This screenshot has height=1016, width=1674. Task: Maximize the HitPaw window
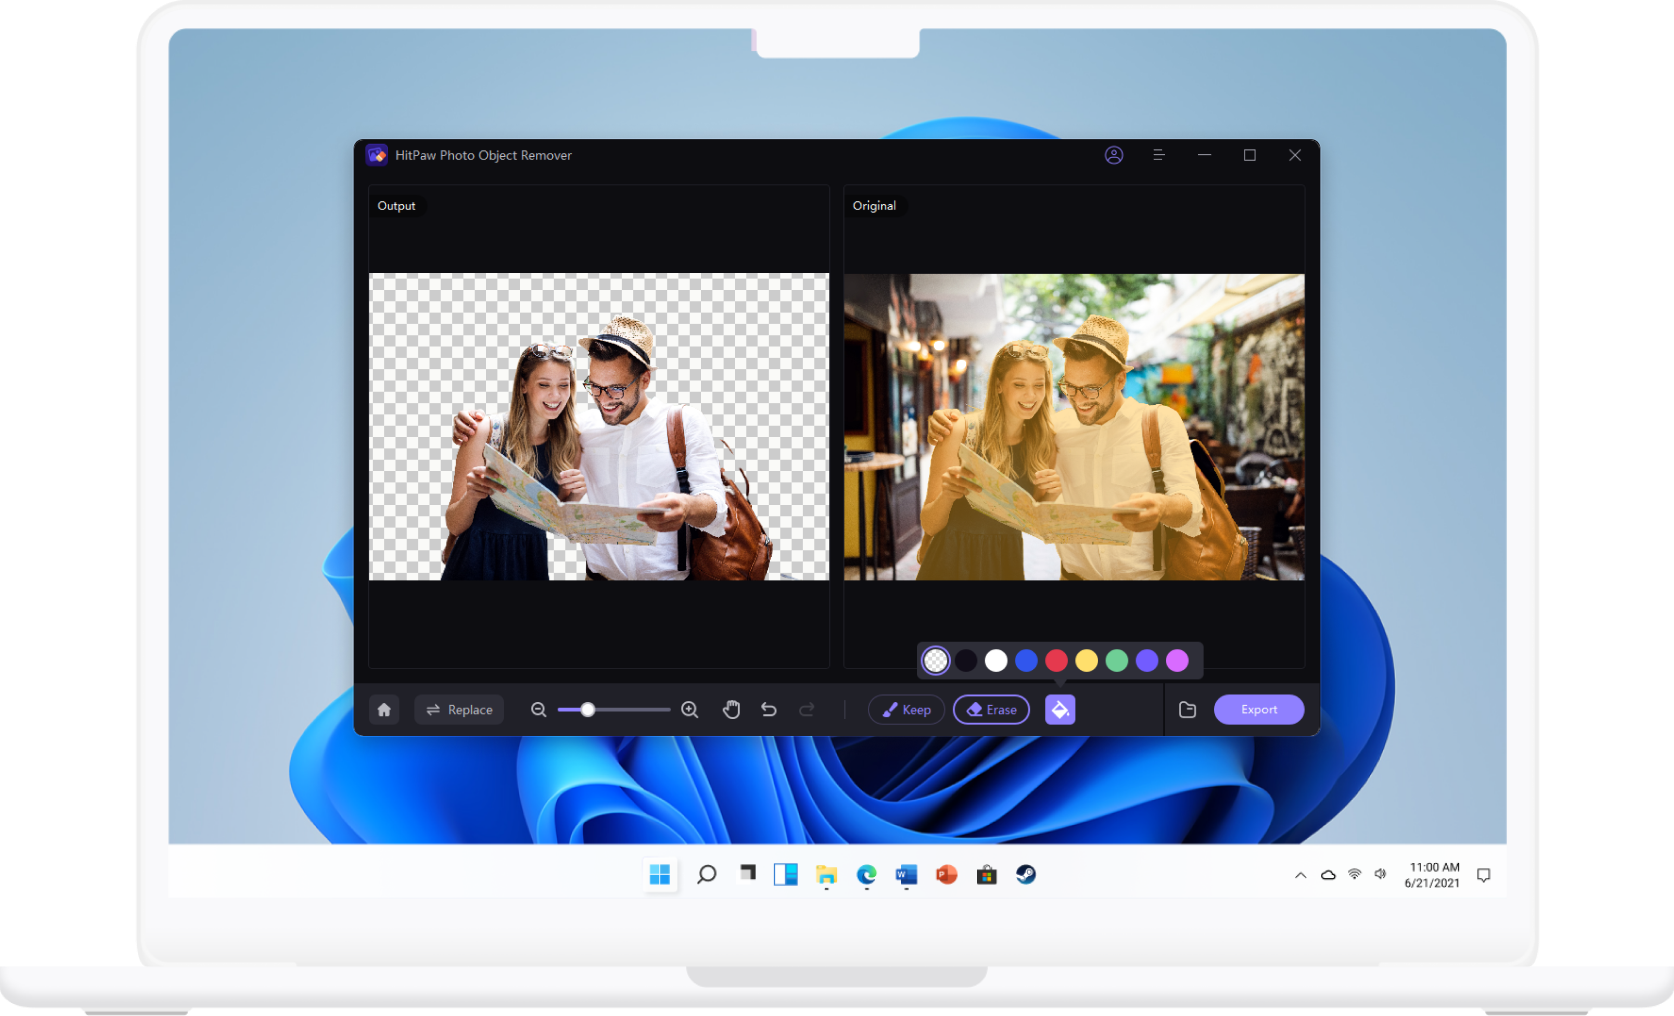(1250, 155)
